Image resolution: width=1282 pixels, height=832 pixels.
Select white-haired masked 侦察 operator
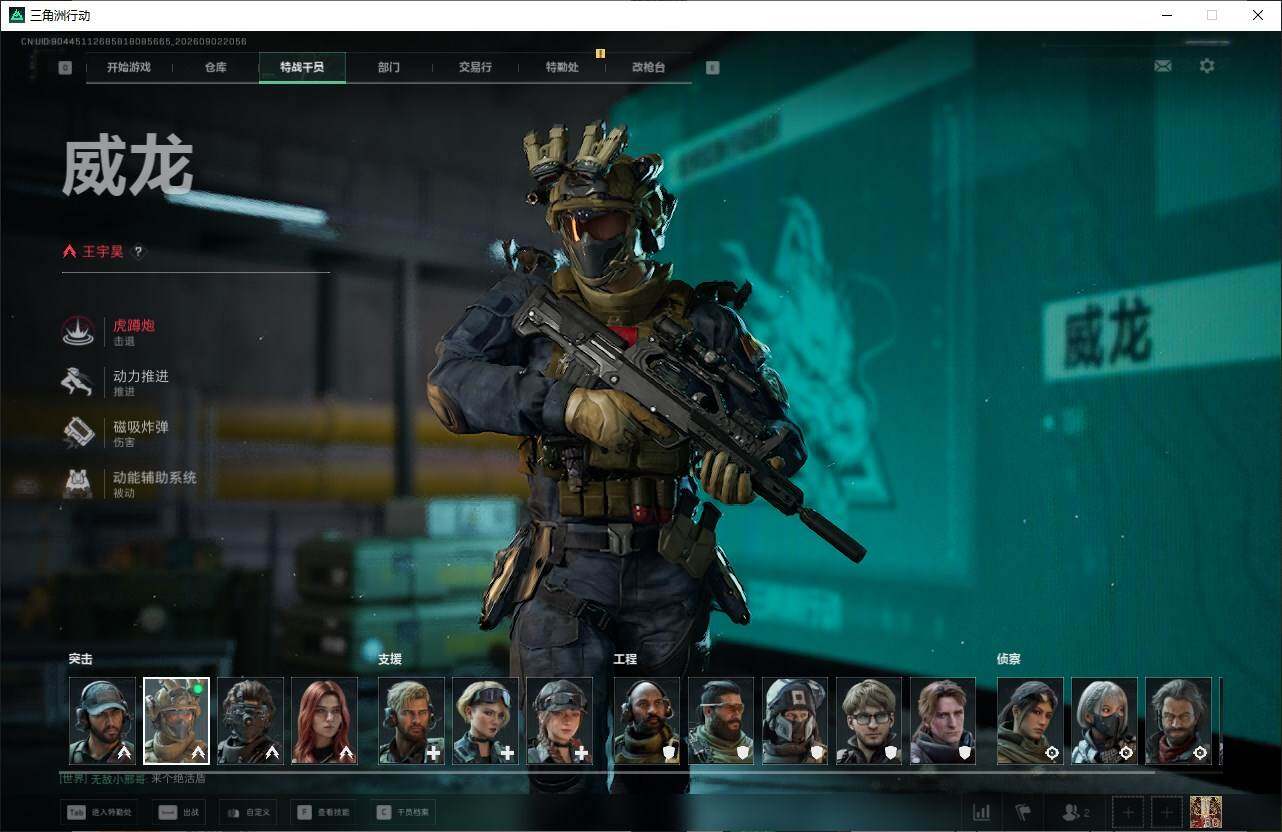click(x=1104, y=721)
